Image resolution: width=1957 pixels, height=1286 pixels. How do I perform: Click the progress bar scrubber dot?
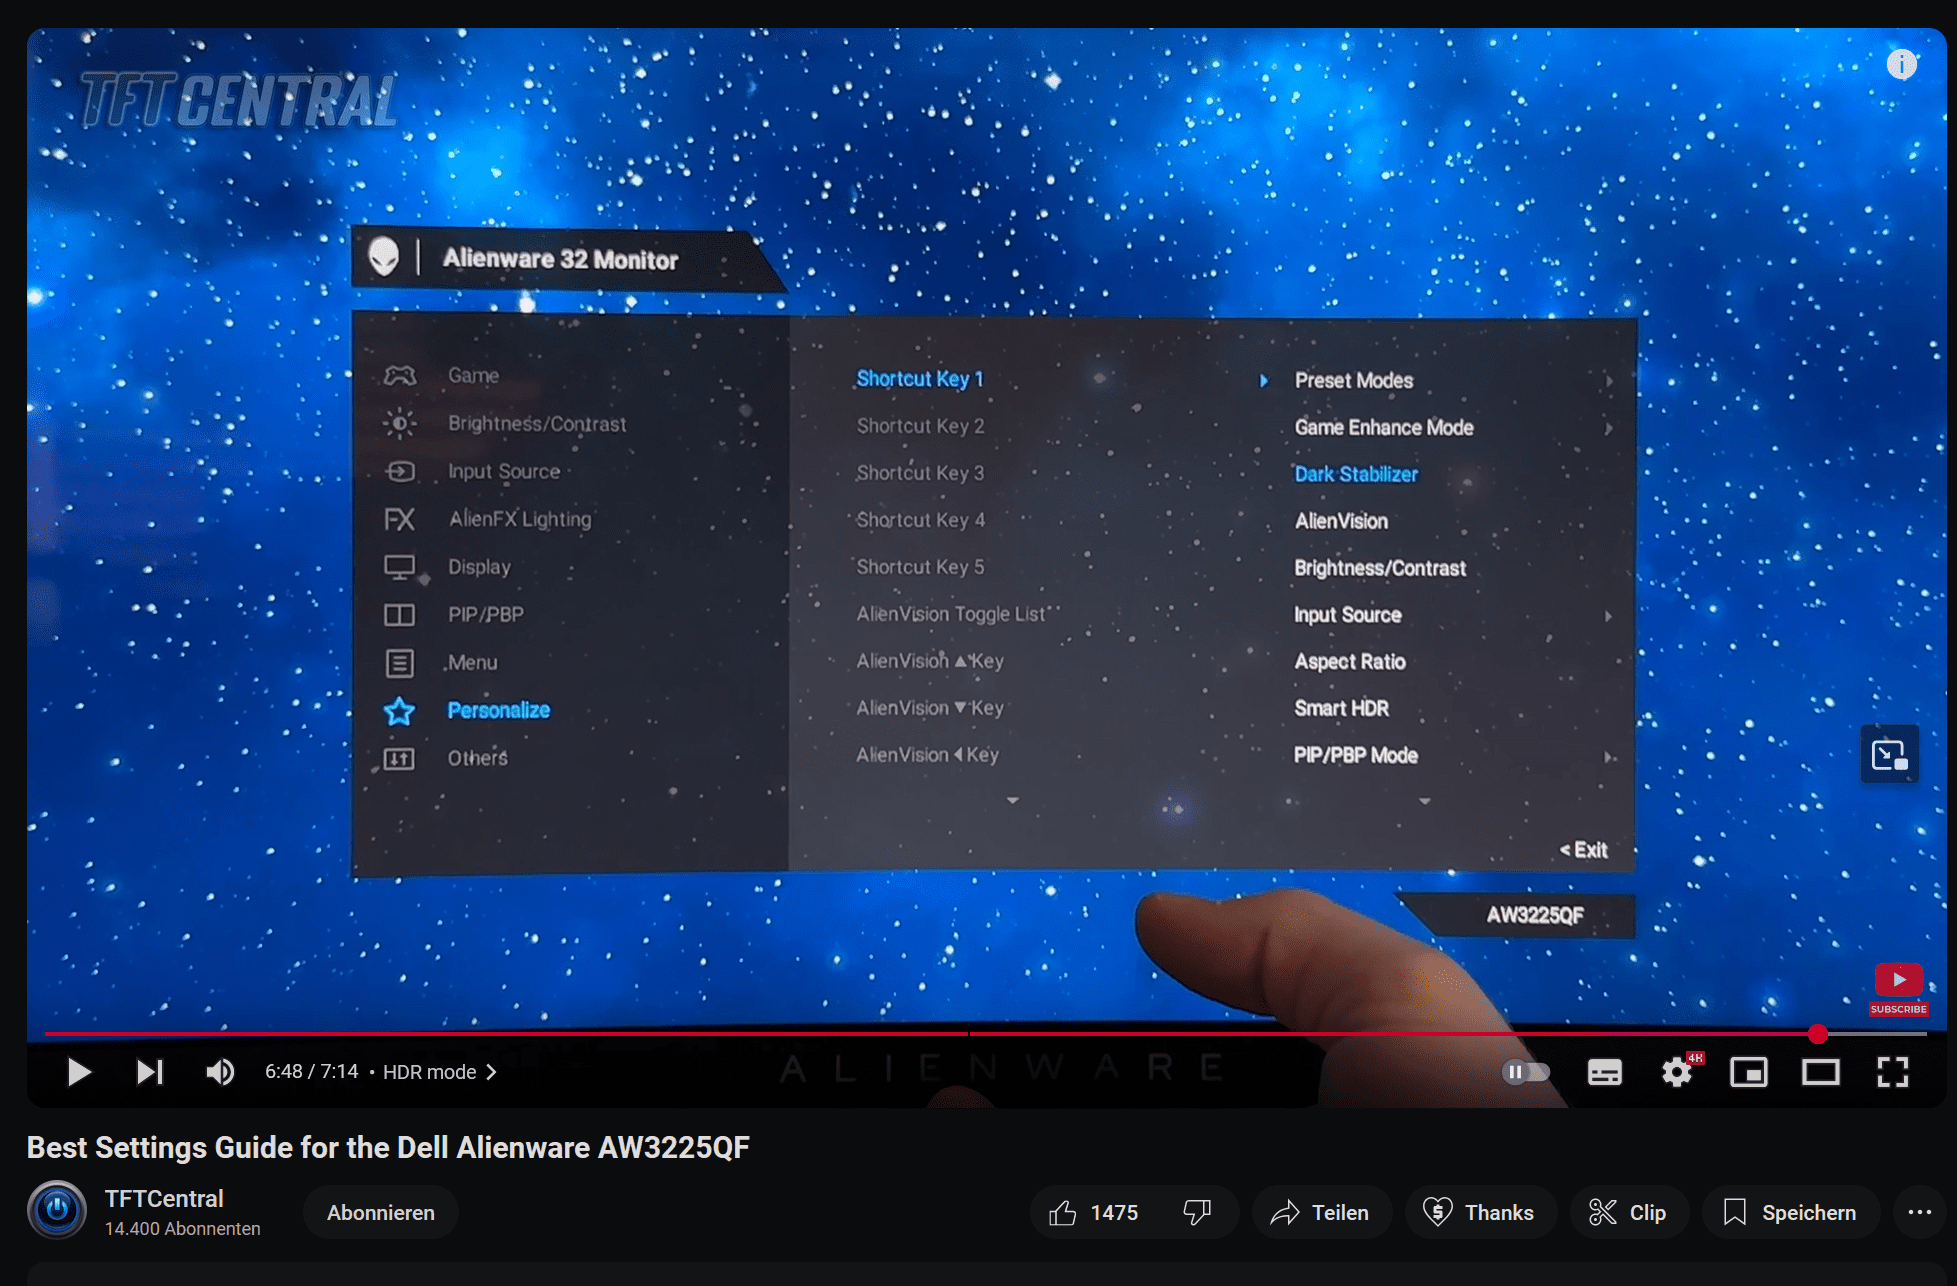[x=1818, y=1033]
